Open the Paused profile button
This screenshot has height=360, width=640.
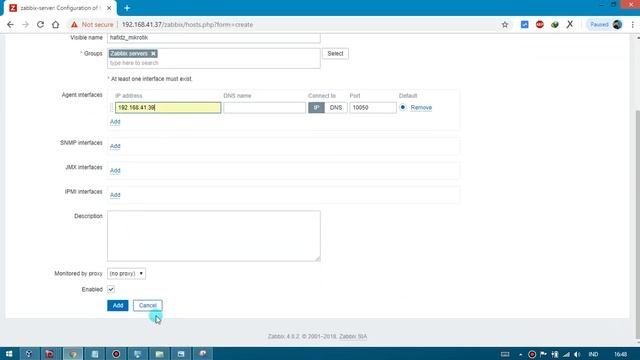605,24
